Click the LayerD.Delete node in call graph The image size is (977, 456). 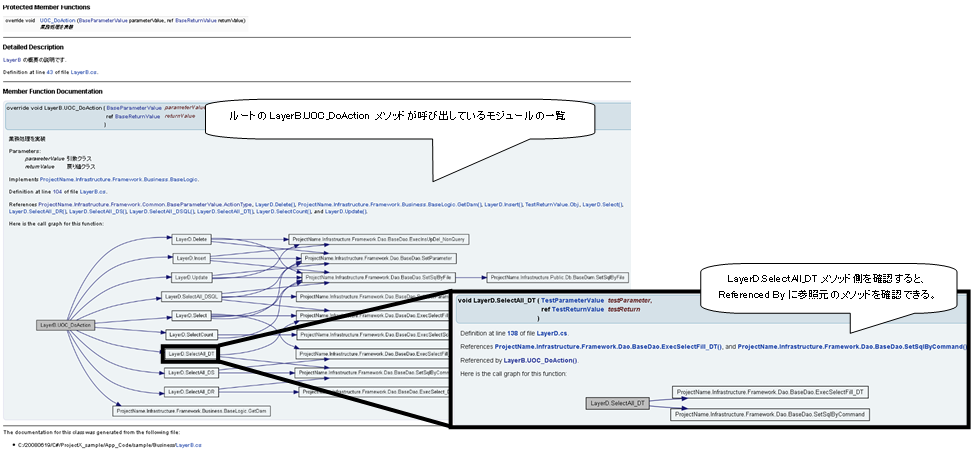pos(190,240)
